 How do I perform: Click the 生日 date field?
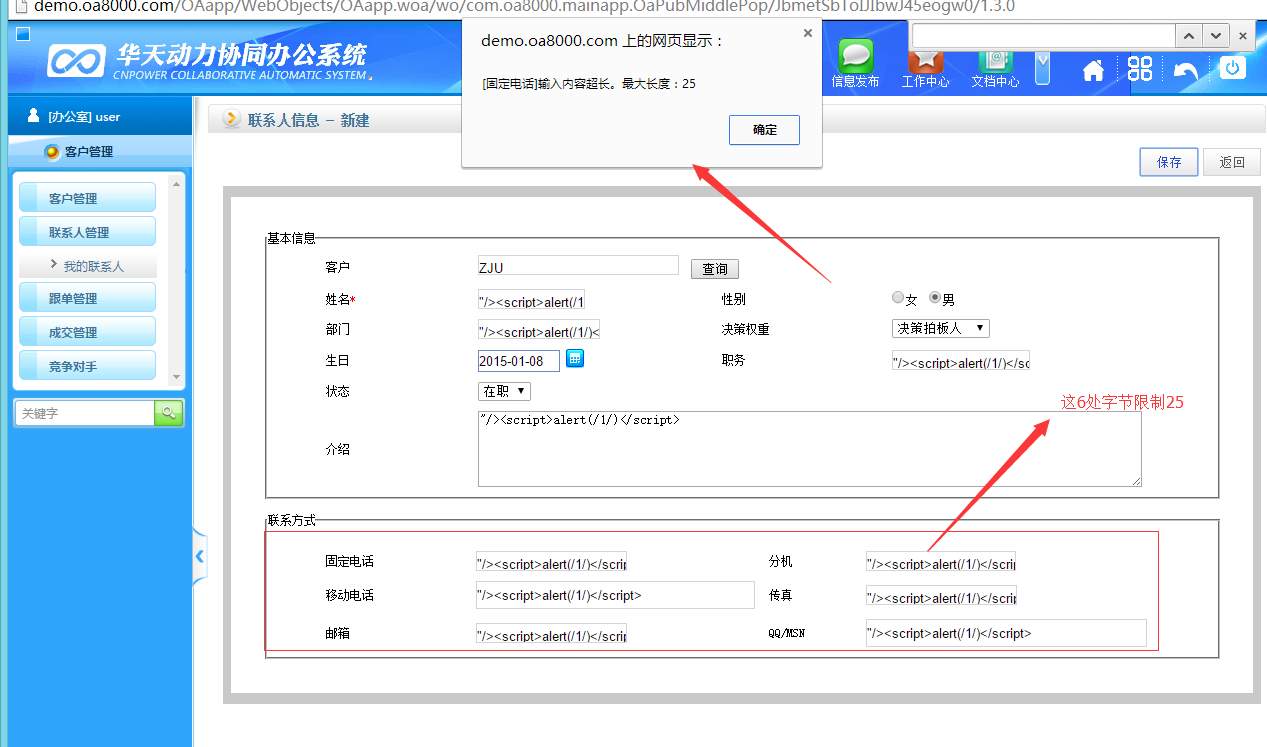[519, 360]
